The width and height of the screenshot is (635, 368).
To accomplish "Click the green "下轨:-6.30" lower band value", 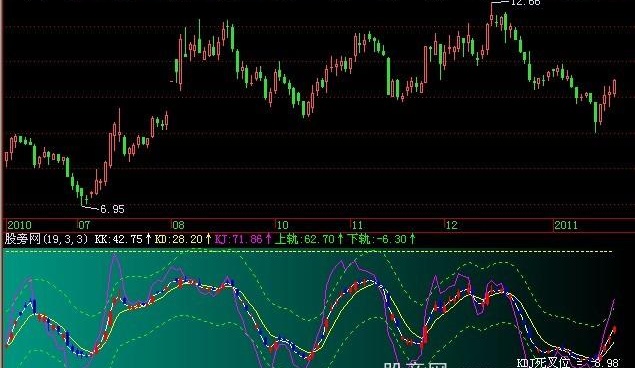I will [377, 239].
